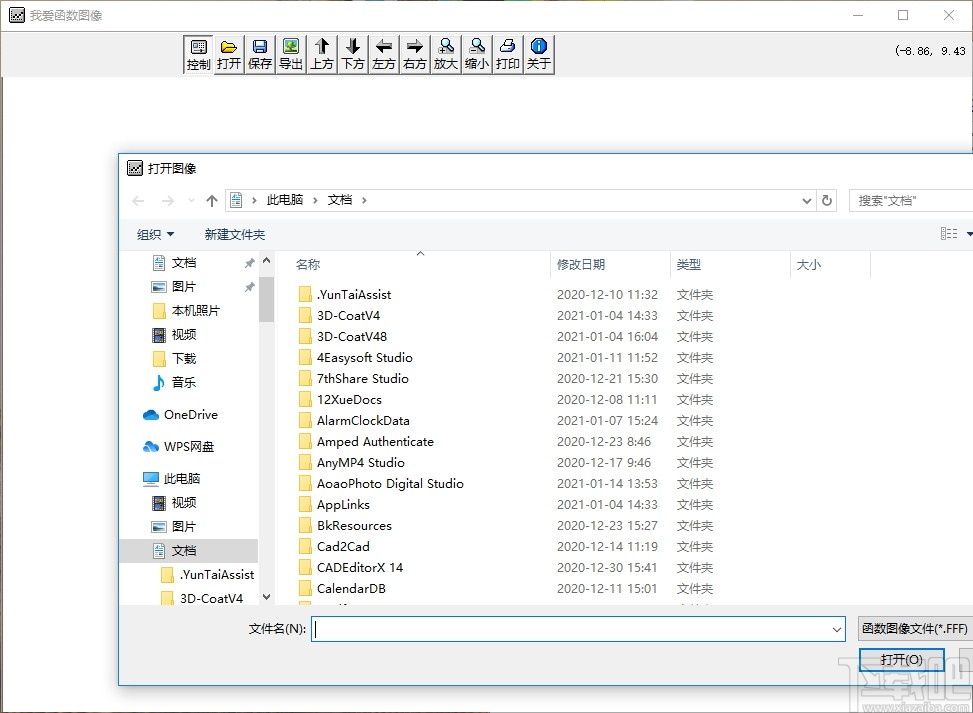Open the file type dropdown showing 函数图像文件(*.FFF)
This screenshot has width=973, height=713.
pyautogui.click(x=913, y=629)
